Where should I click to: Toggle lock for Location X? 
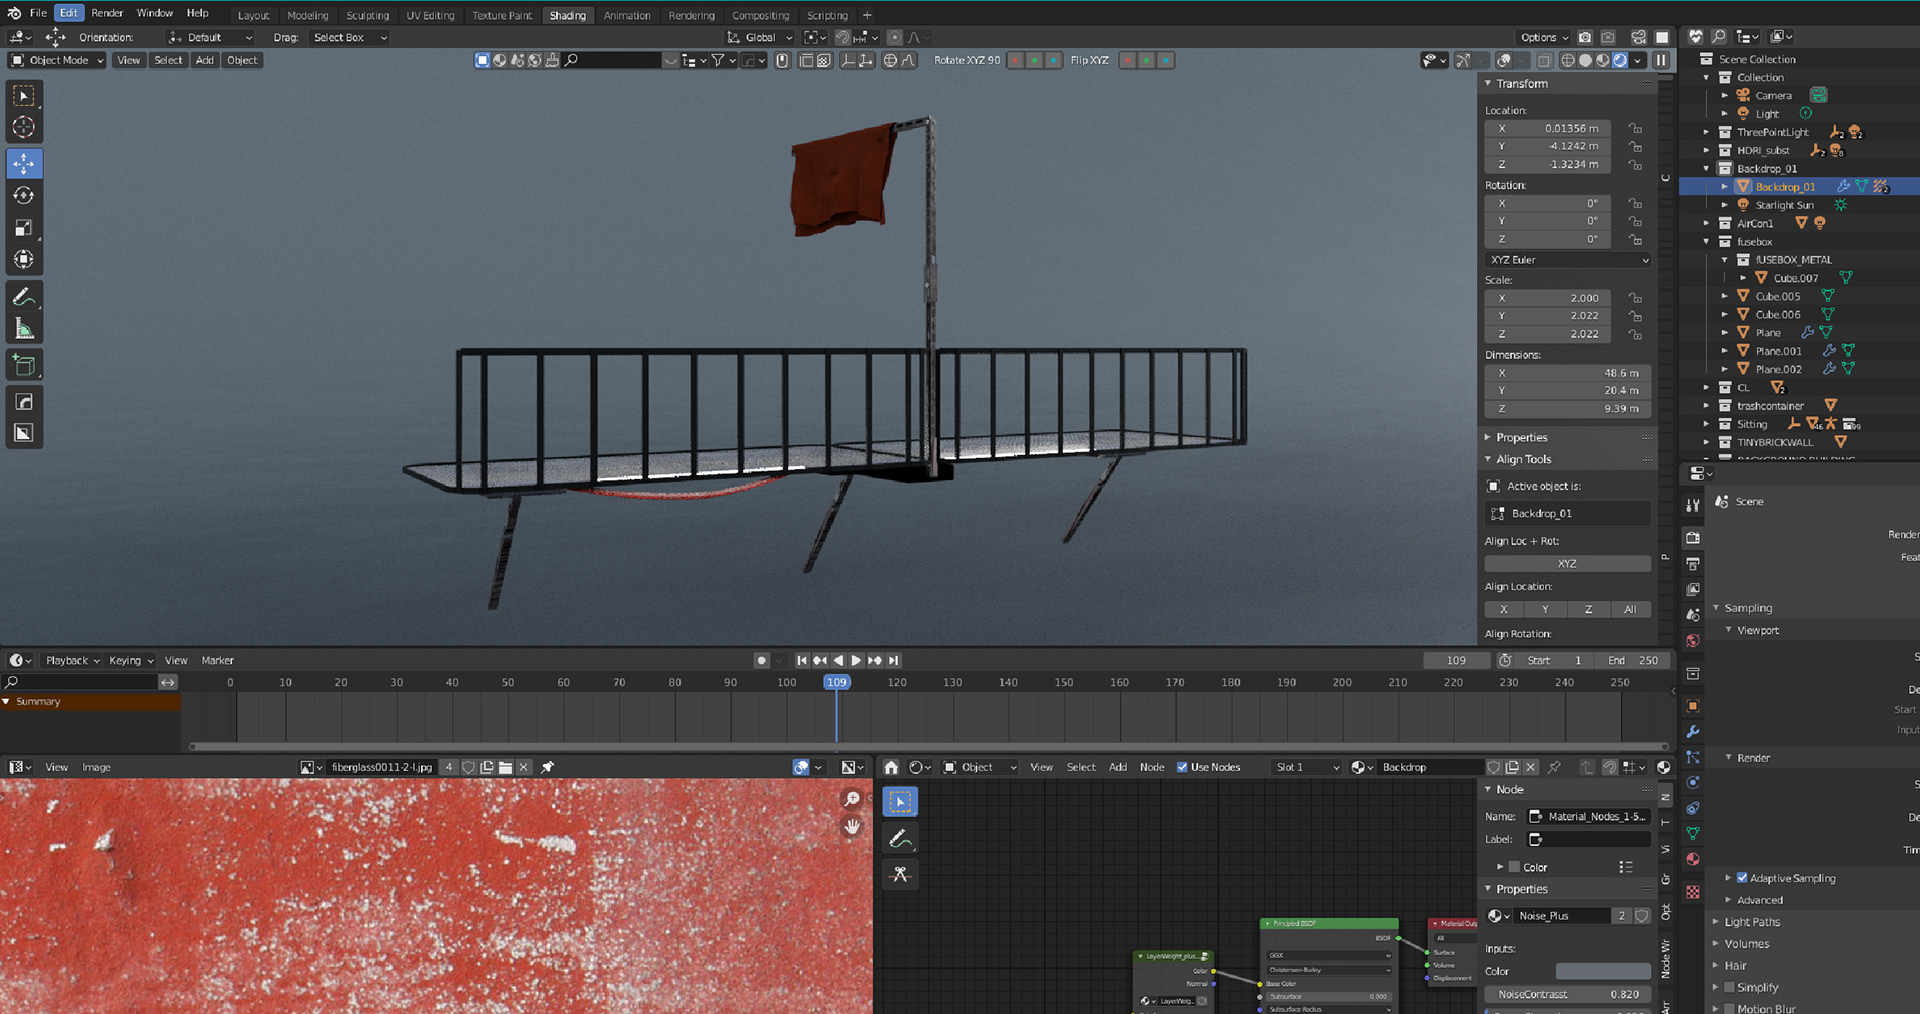tap(1635, 128)
